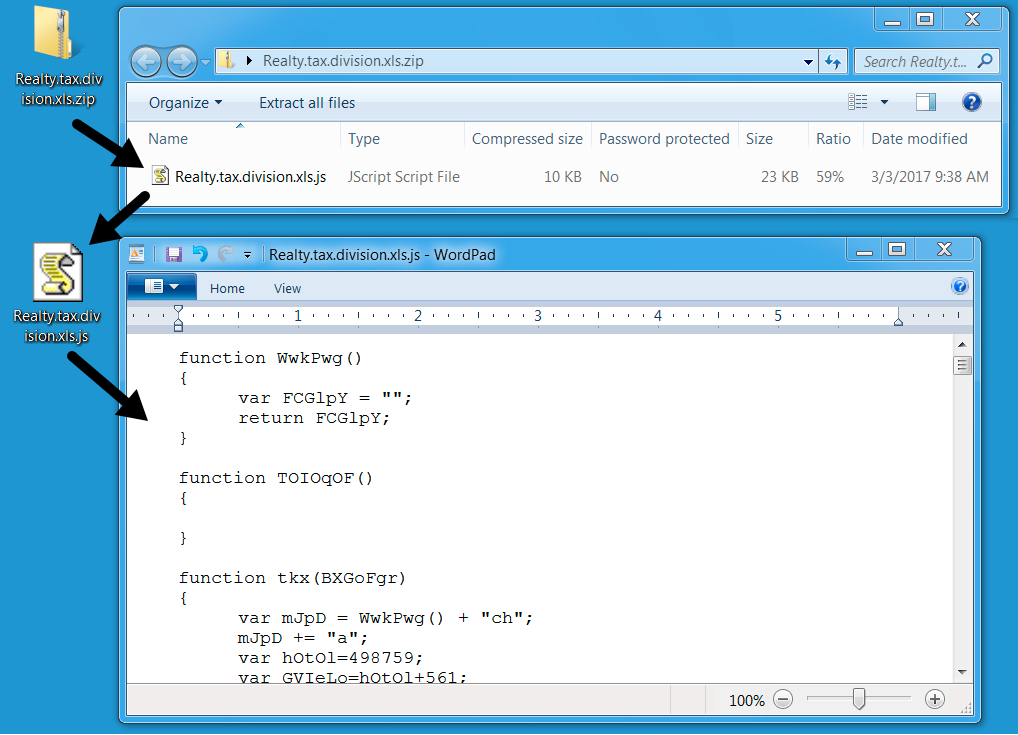The image size is (1018, 735).
Task: Click the line 'function WwkPwg()' in document
Action: [271, 358]
